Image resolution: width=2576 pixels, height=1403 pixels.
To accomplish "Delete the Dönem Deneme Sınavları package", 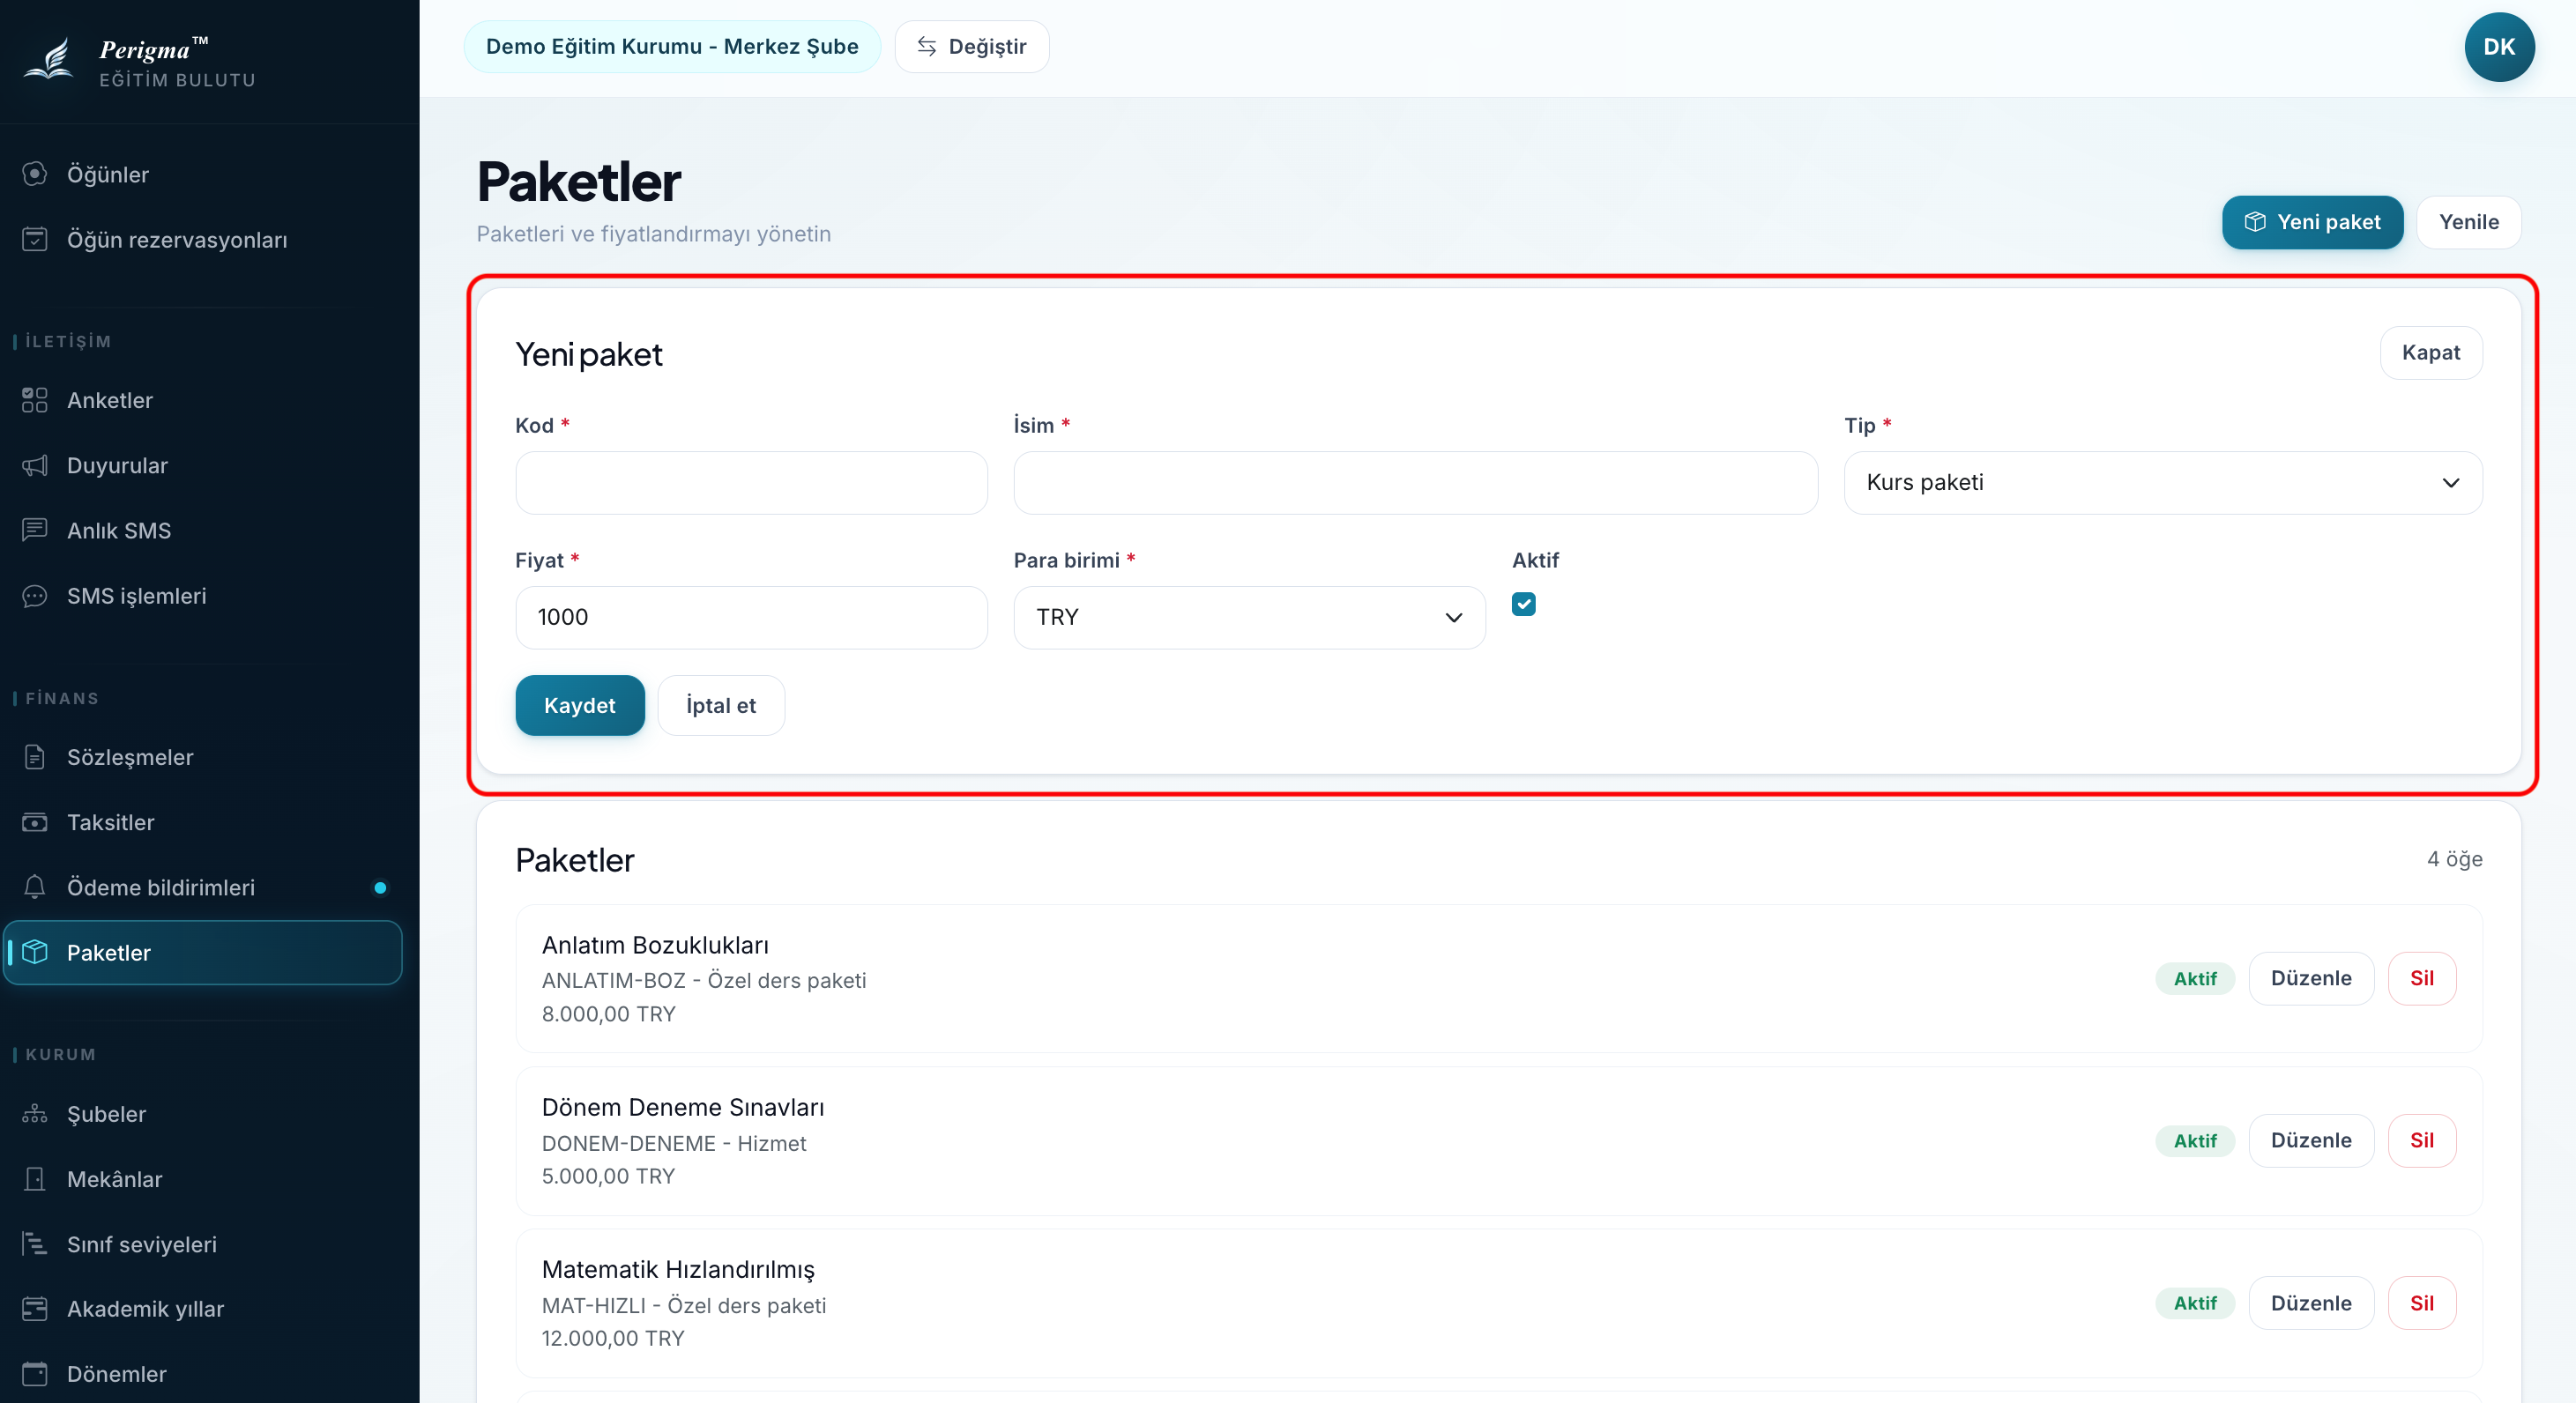I will pyautogui.click(x=2421, y=1141).
